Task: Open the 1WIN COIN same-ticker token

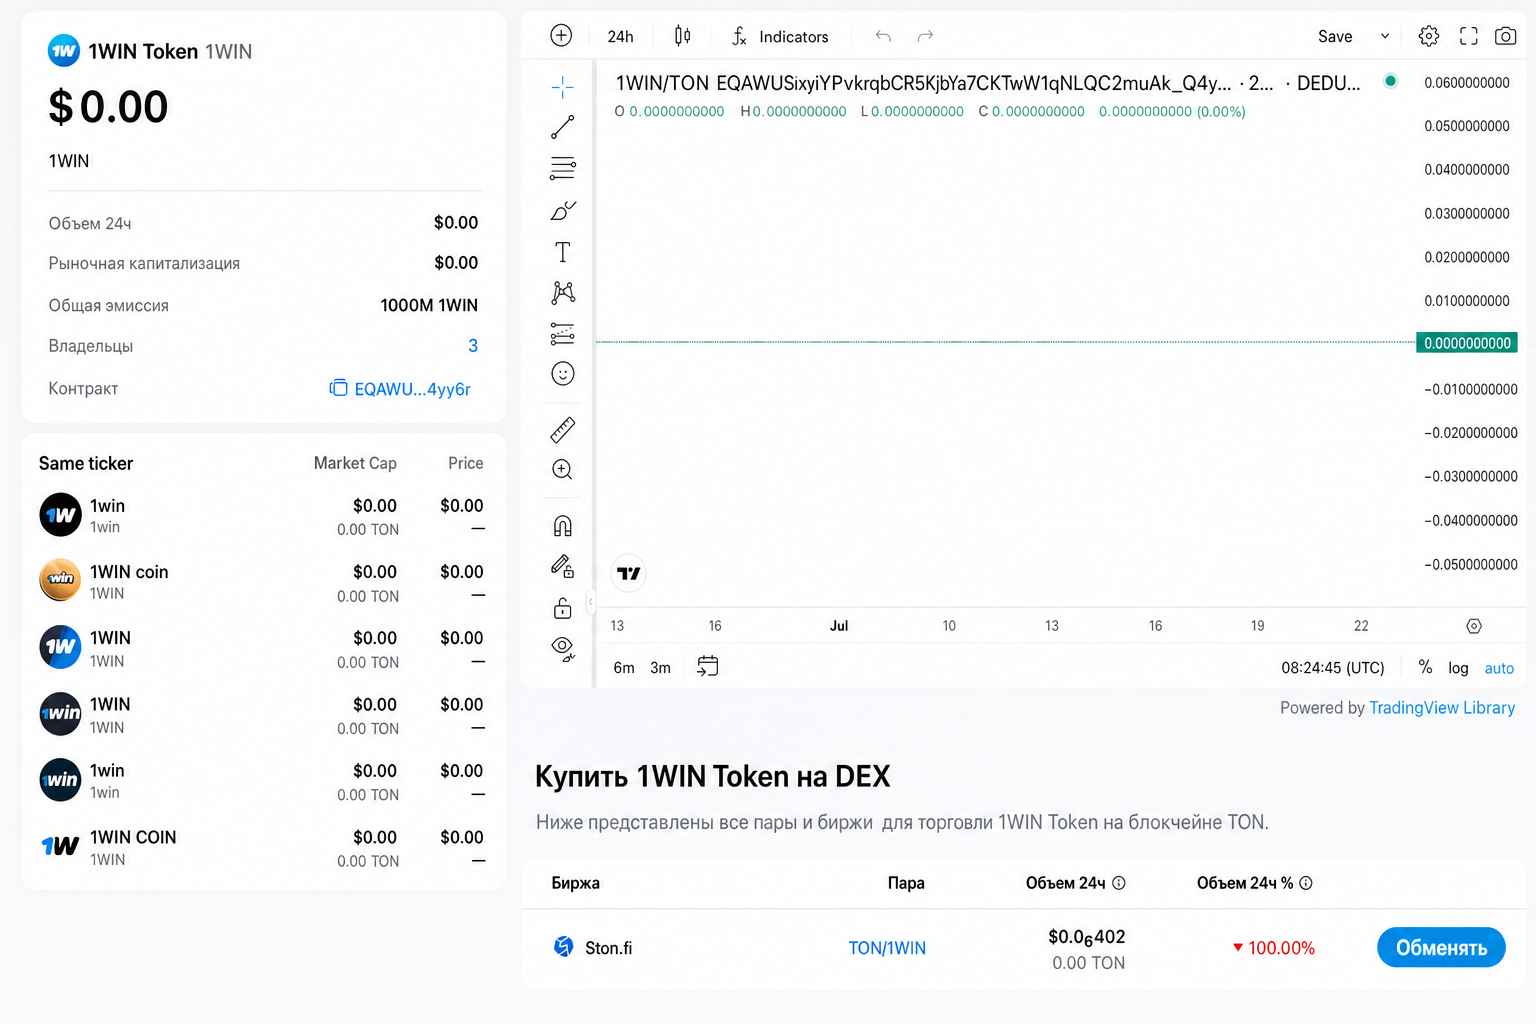Action: 263,847
